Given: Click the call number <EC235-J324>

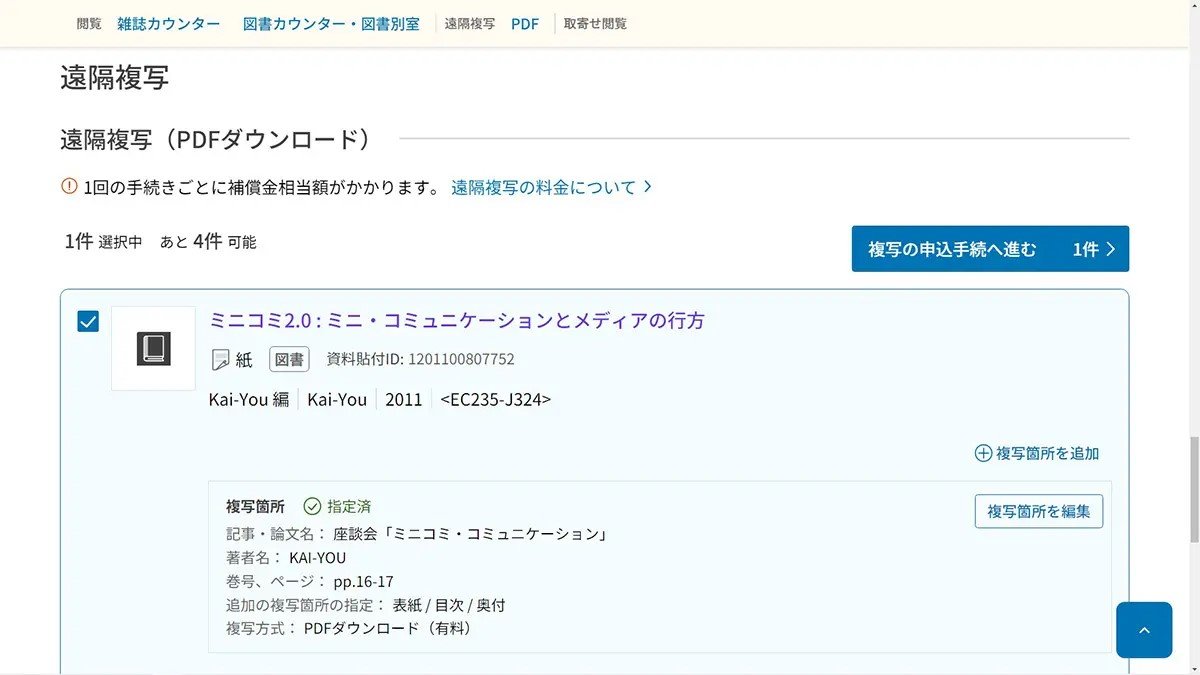Looking at the screenshot, I should coord(496,400).
